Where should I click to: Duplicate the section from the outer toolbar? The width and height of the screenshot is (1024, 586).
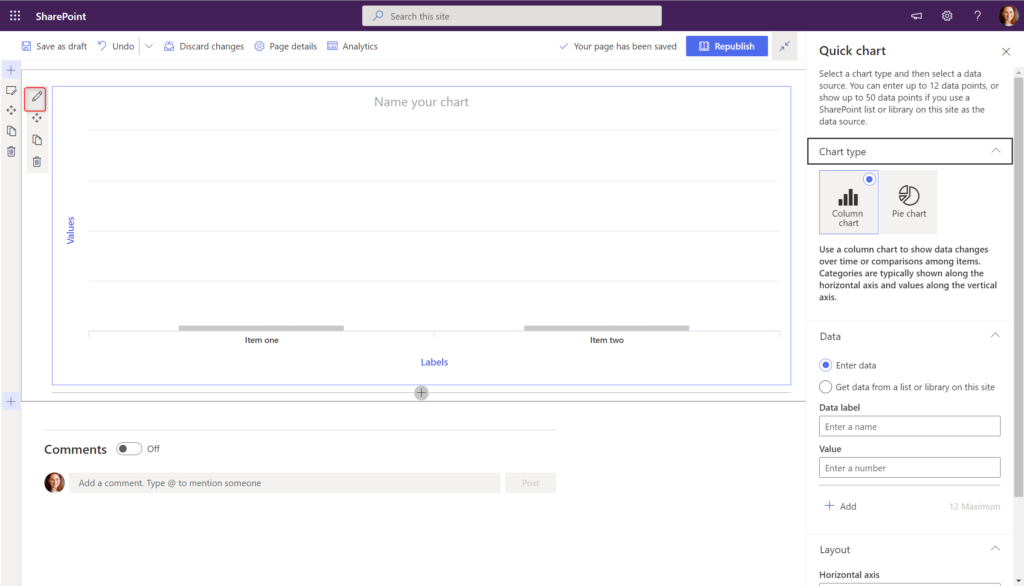pos(11,131)
